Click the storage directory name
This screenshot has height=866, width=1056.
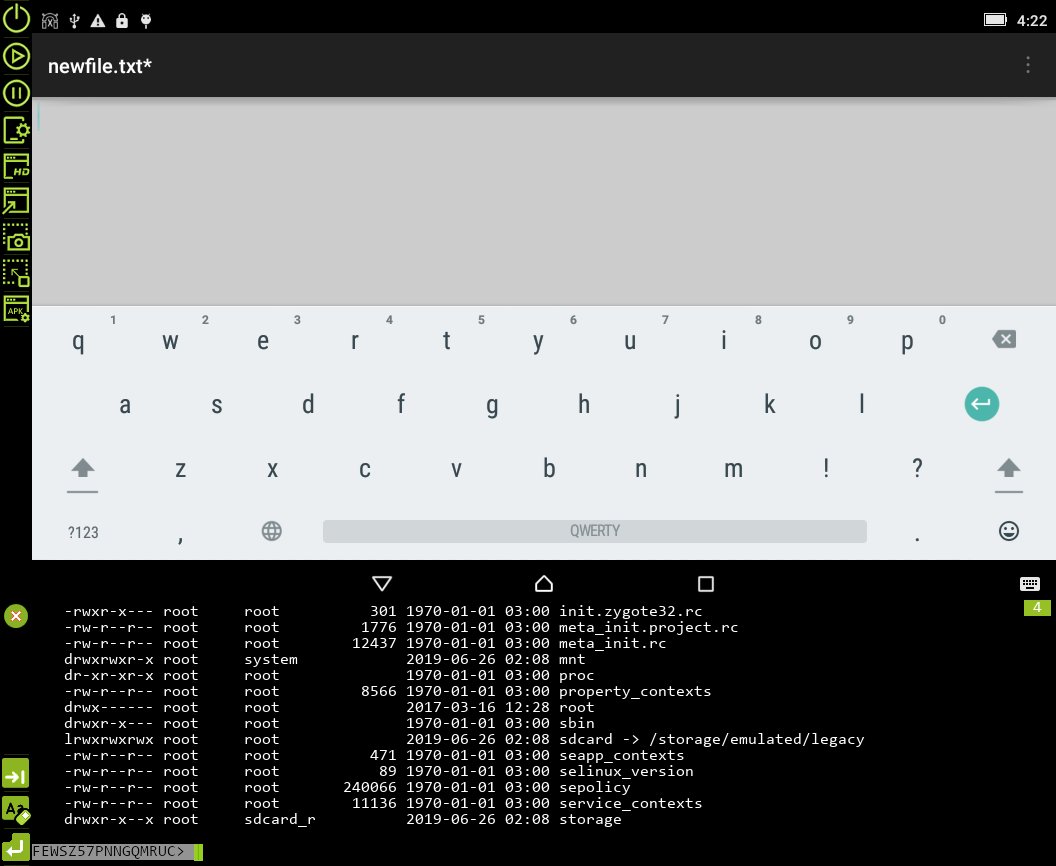point(590,819)
